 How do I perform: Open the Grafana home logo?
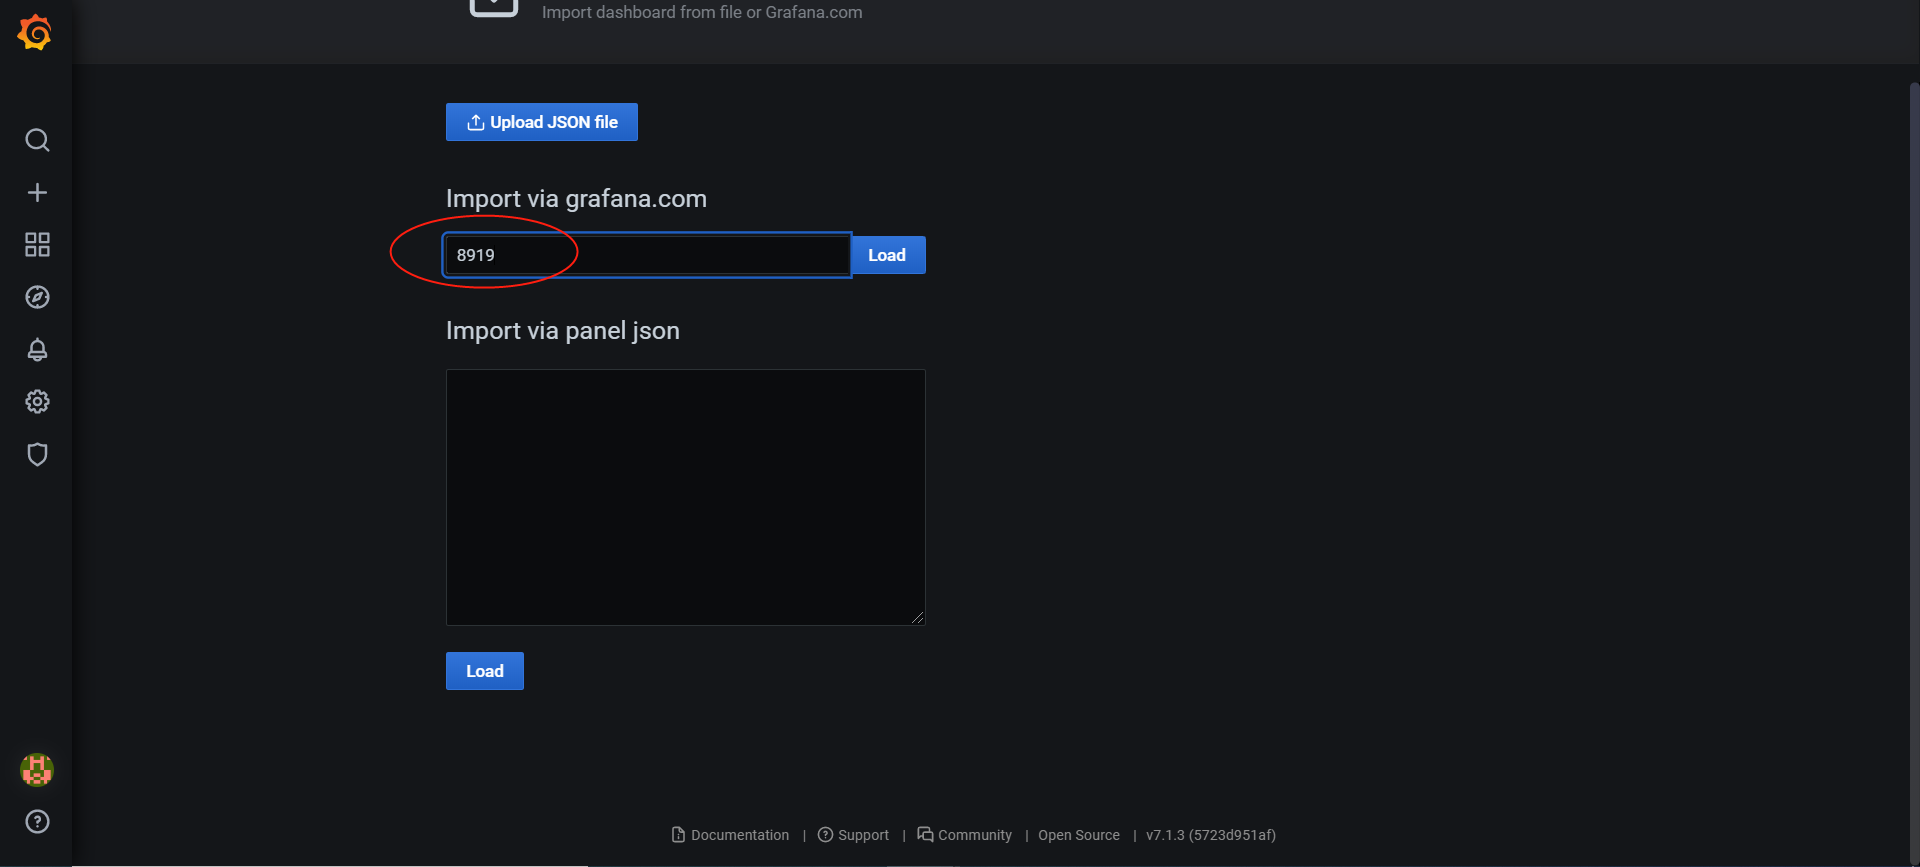click(35, 33)
